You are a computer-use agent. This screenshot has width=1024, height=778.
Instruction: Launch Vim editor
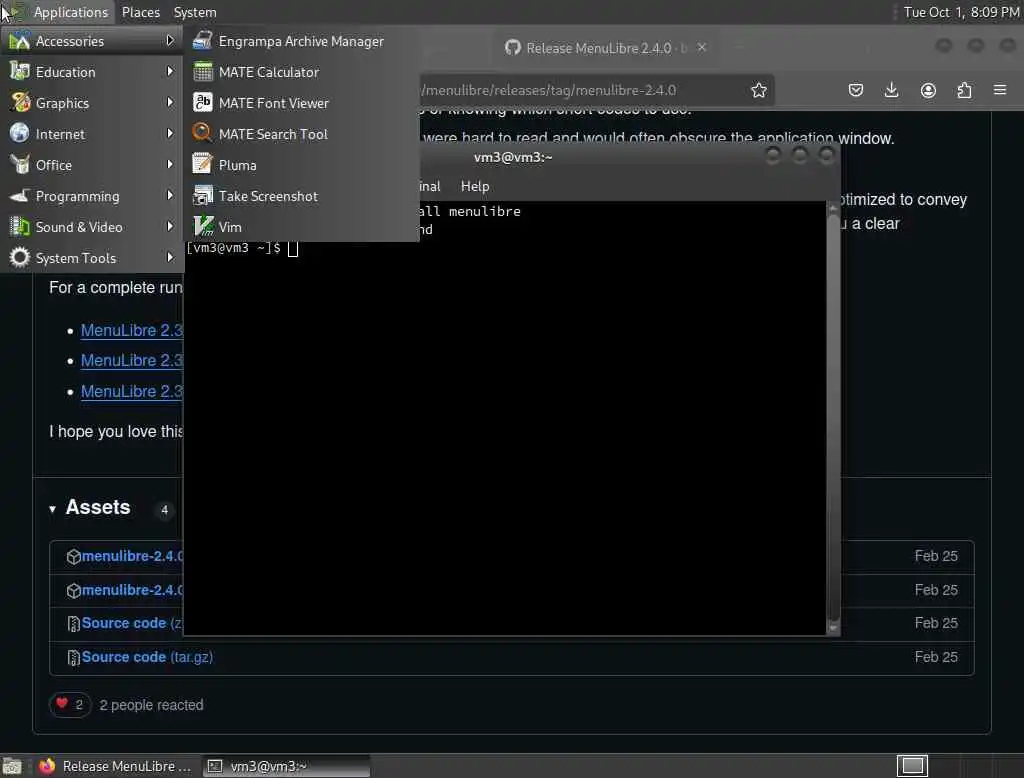301,227
